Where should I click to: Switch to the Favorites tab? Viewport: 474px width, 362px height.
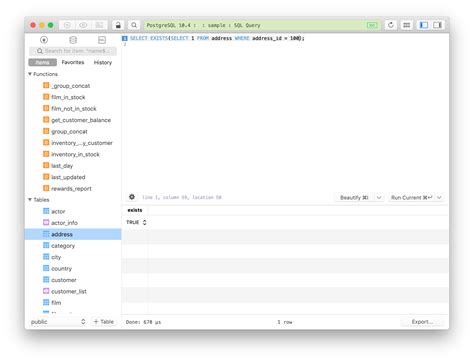[73, 62]
